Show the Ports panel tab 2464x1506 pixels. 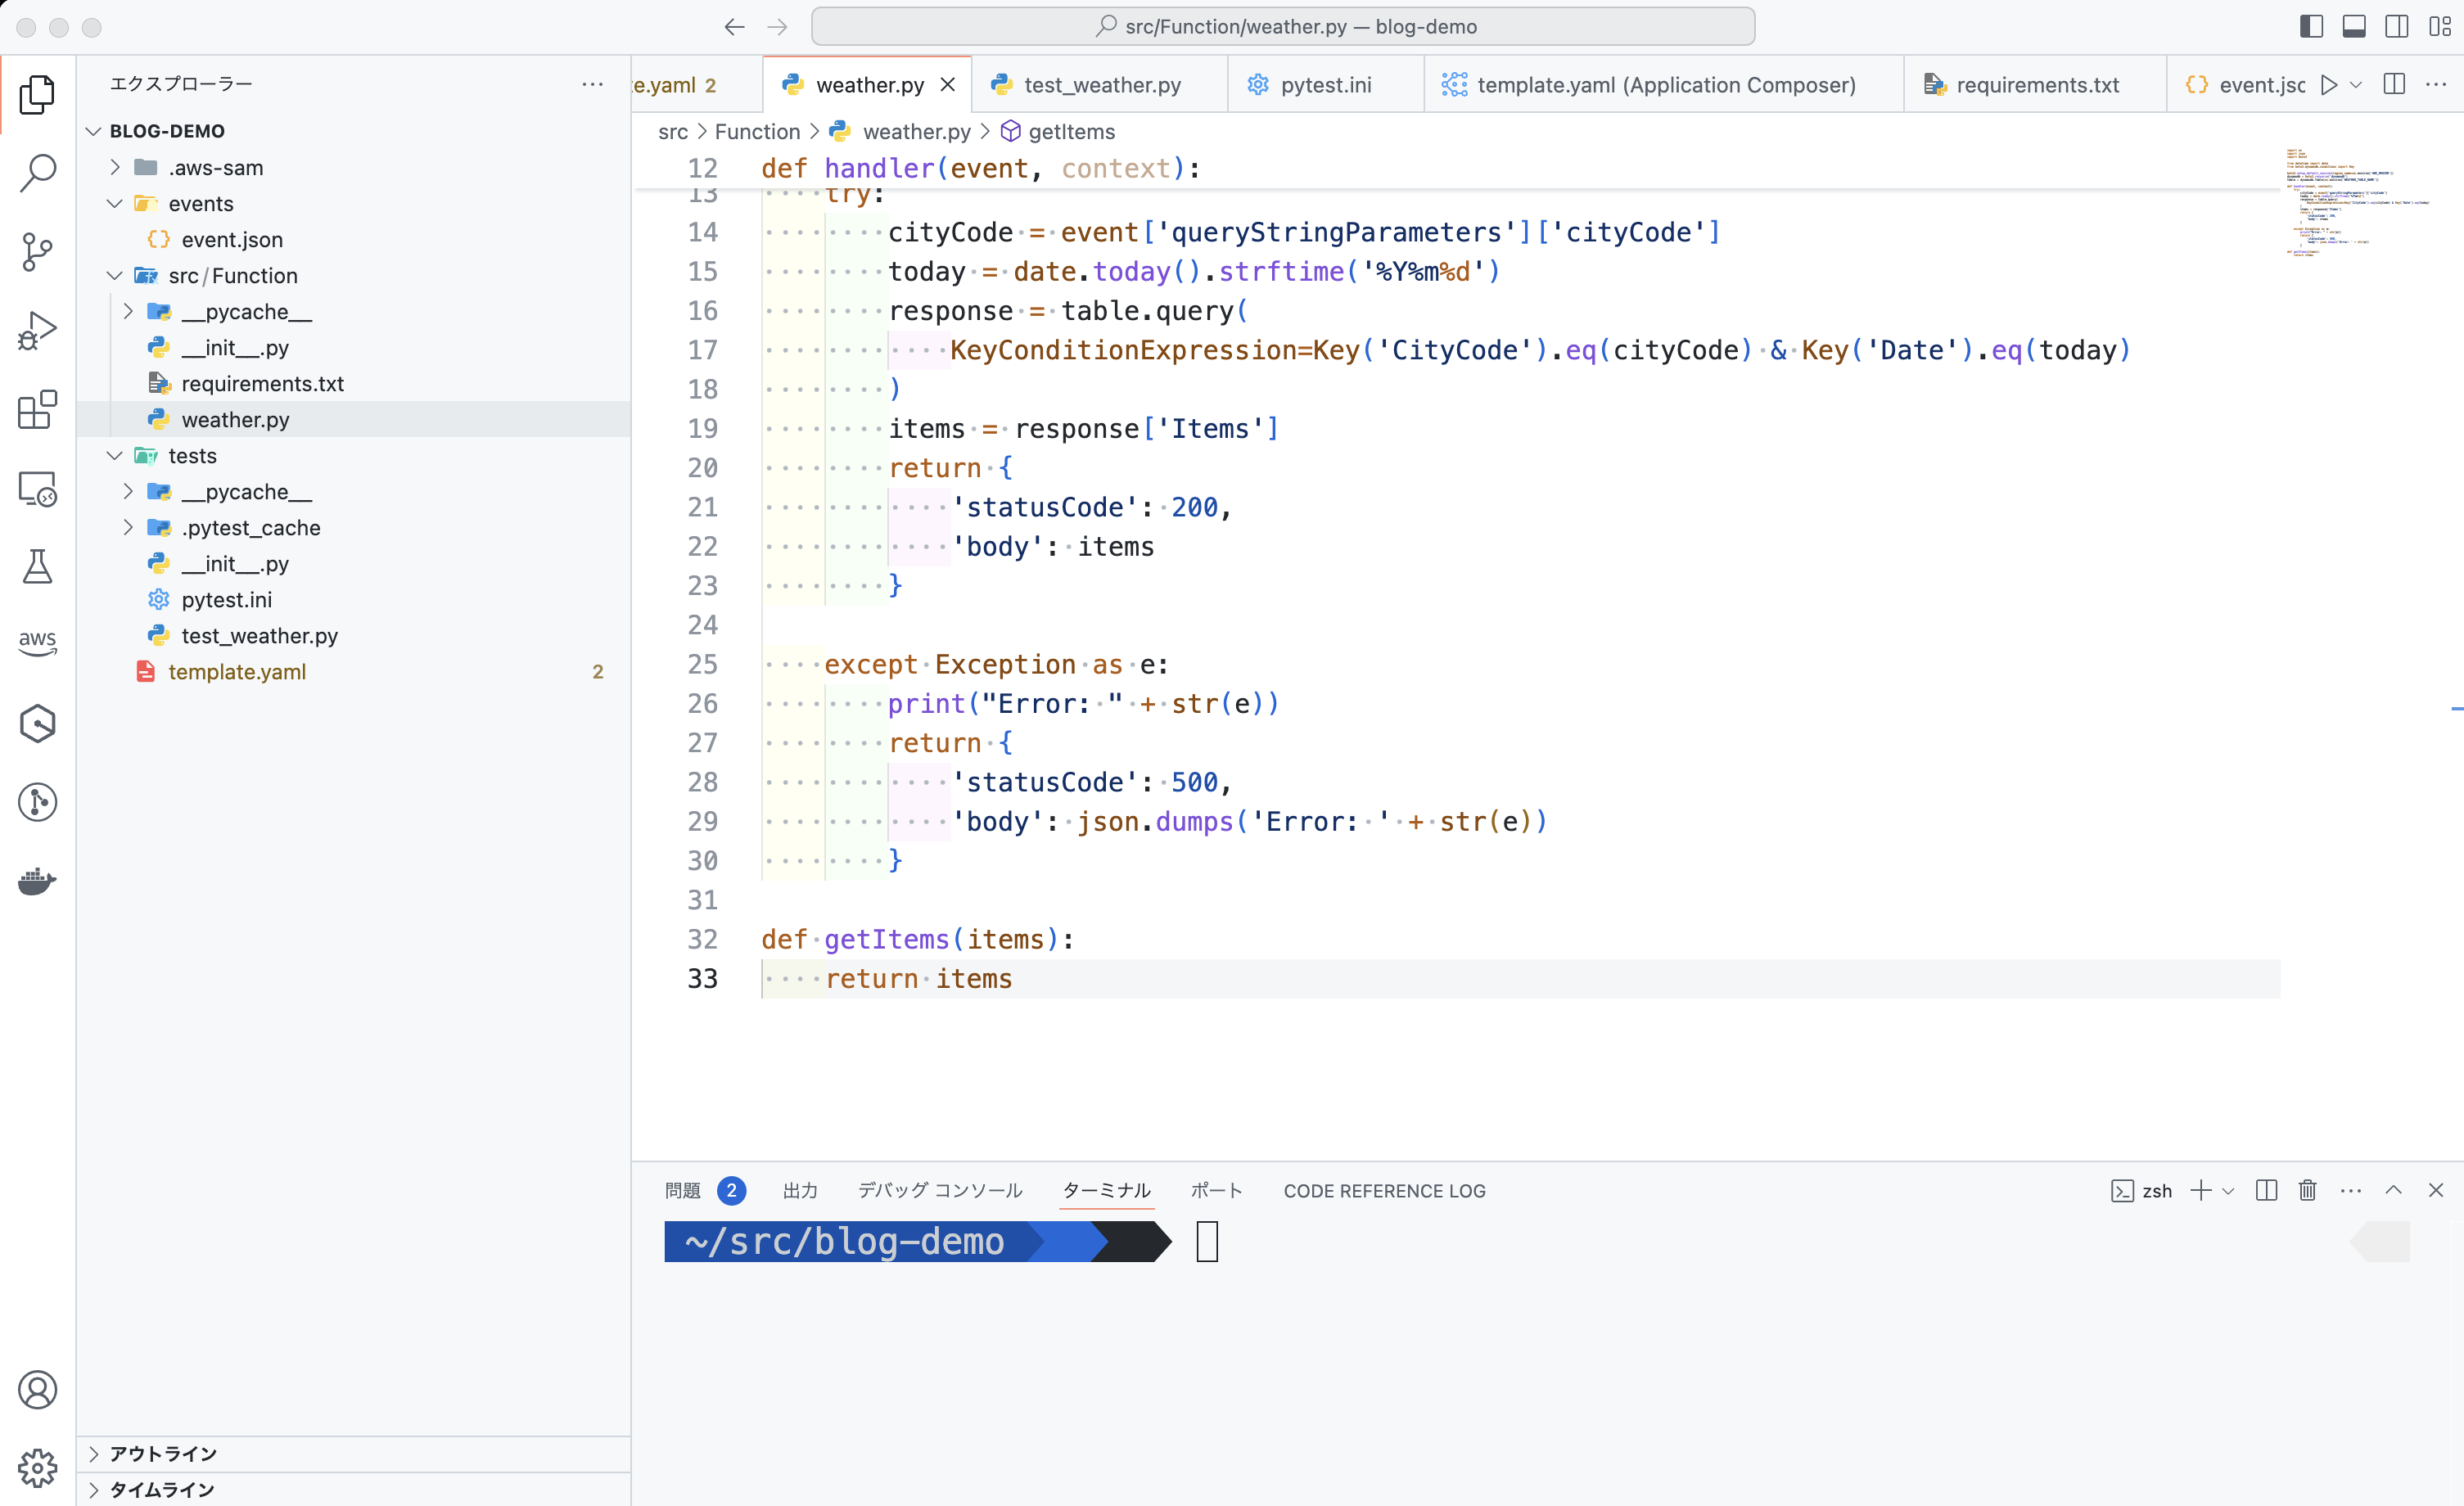pyautogui.click(x=1216, y=1190)
